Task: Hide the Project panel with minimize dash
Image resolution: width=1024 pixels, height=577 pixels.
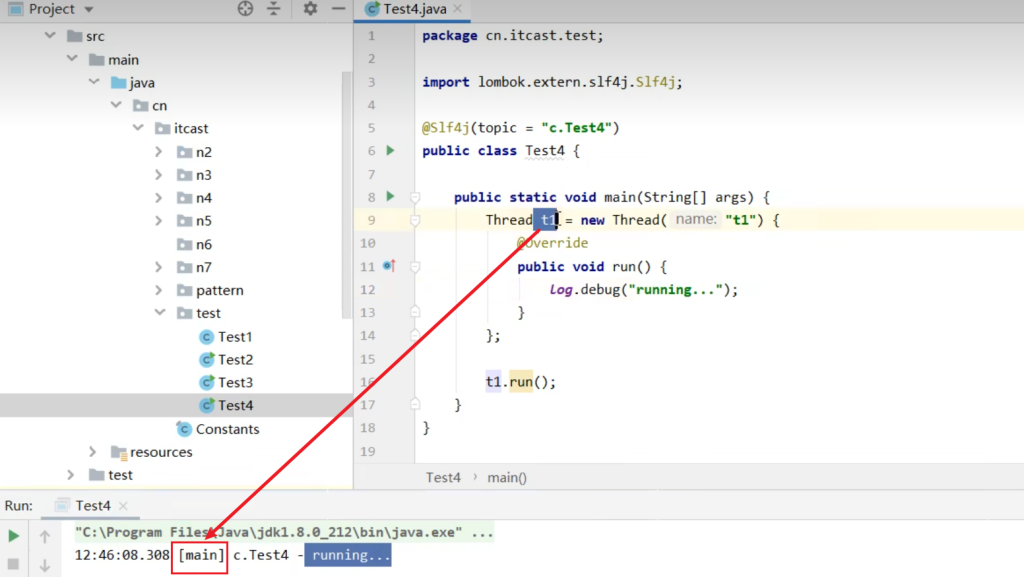Action: [x=336, y=9]
